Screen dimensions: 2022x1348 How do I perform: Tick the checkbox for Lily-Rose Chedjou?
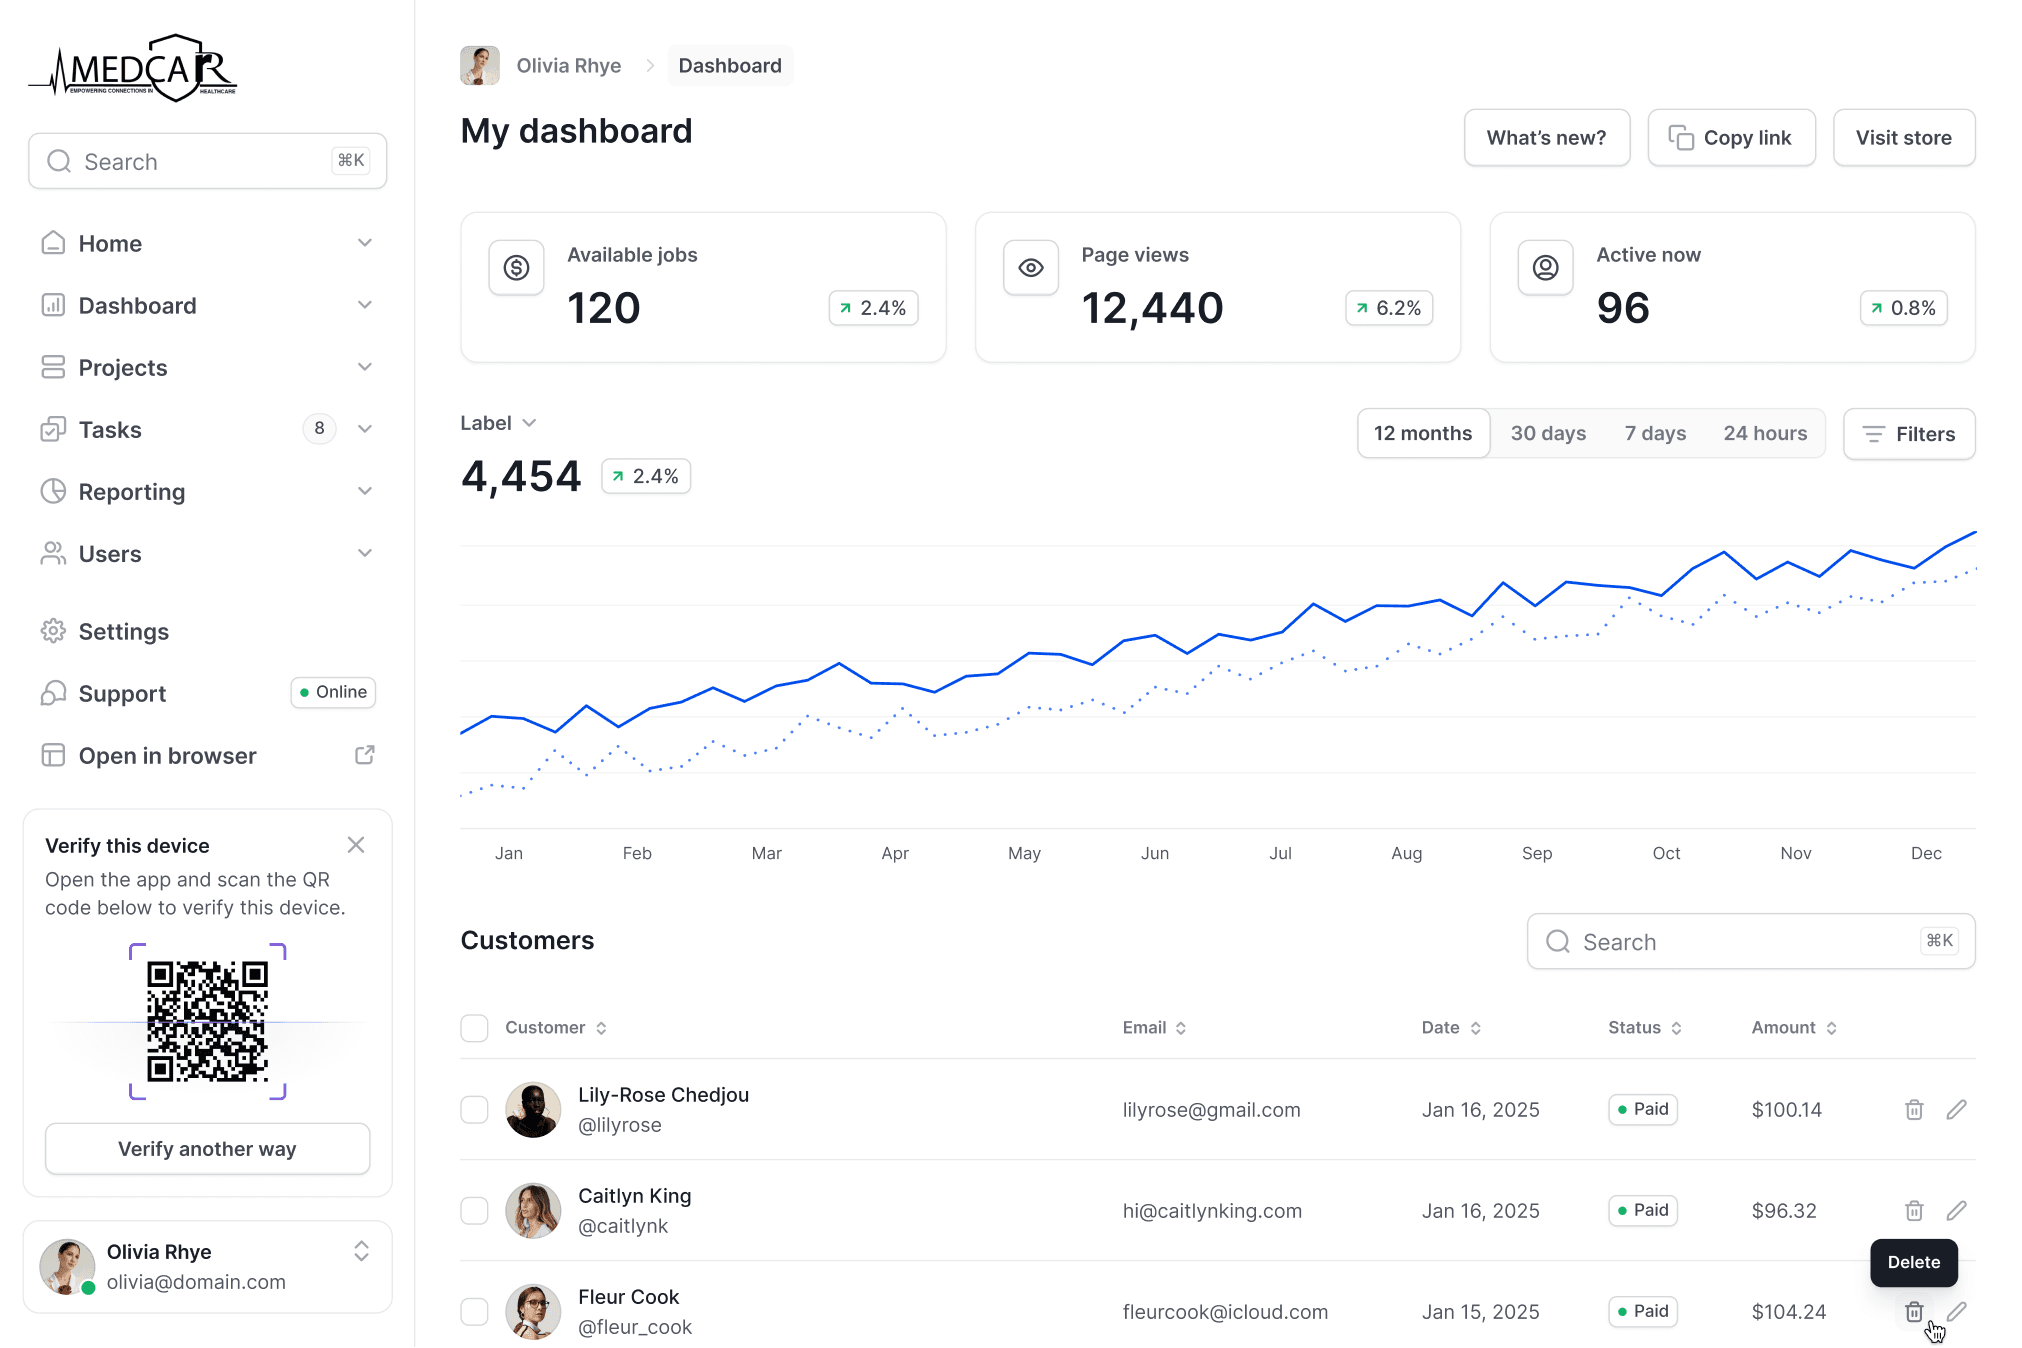(x=474, y=1110)
